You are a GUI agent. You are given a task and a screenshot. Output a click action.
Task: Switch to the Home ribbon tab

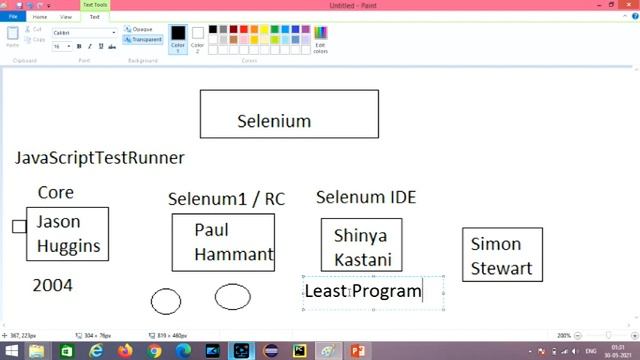[40, 17]
